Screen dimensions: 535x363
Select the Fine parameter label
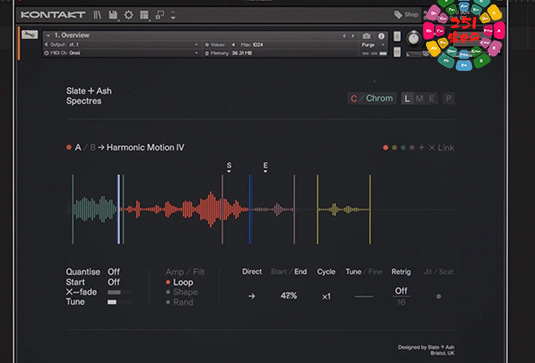(375, 272)
